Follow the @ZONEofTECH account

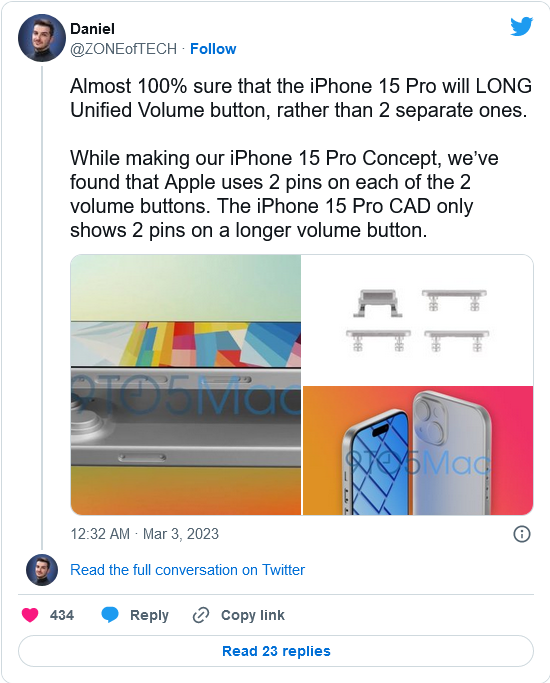213,49
